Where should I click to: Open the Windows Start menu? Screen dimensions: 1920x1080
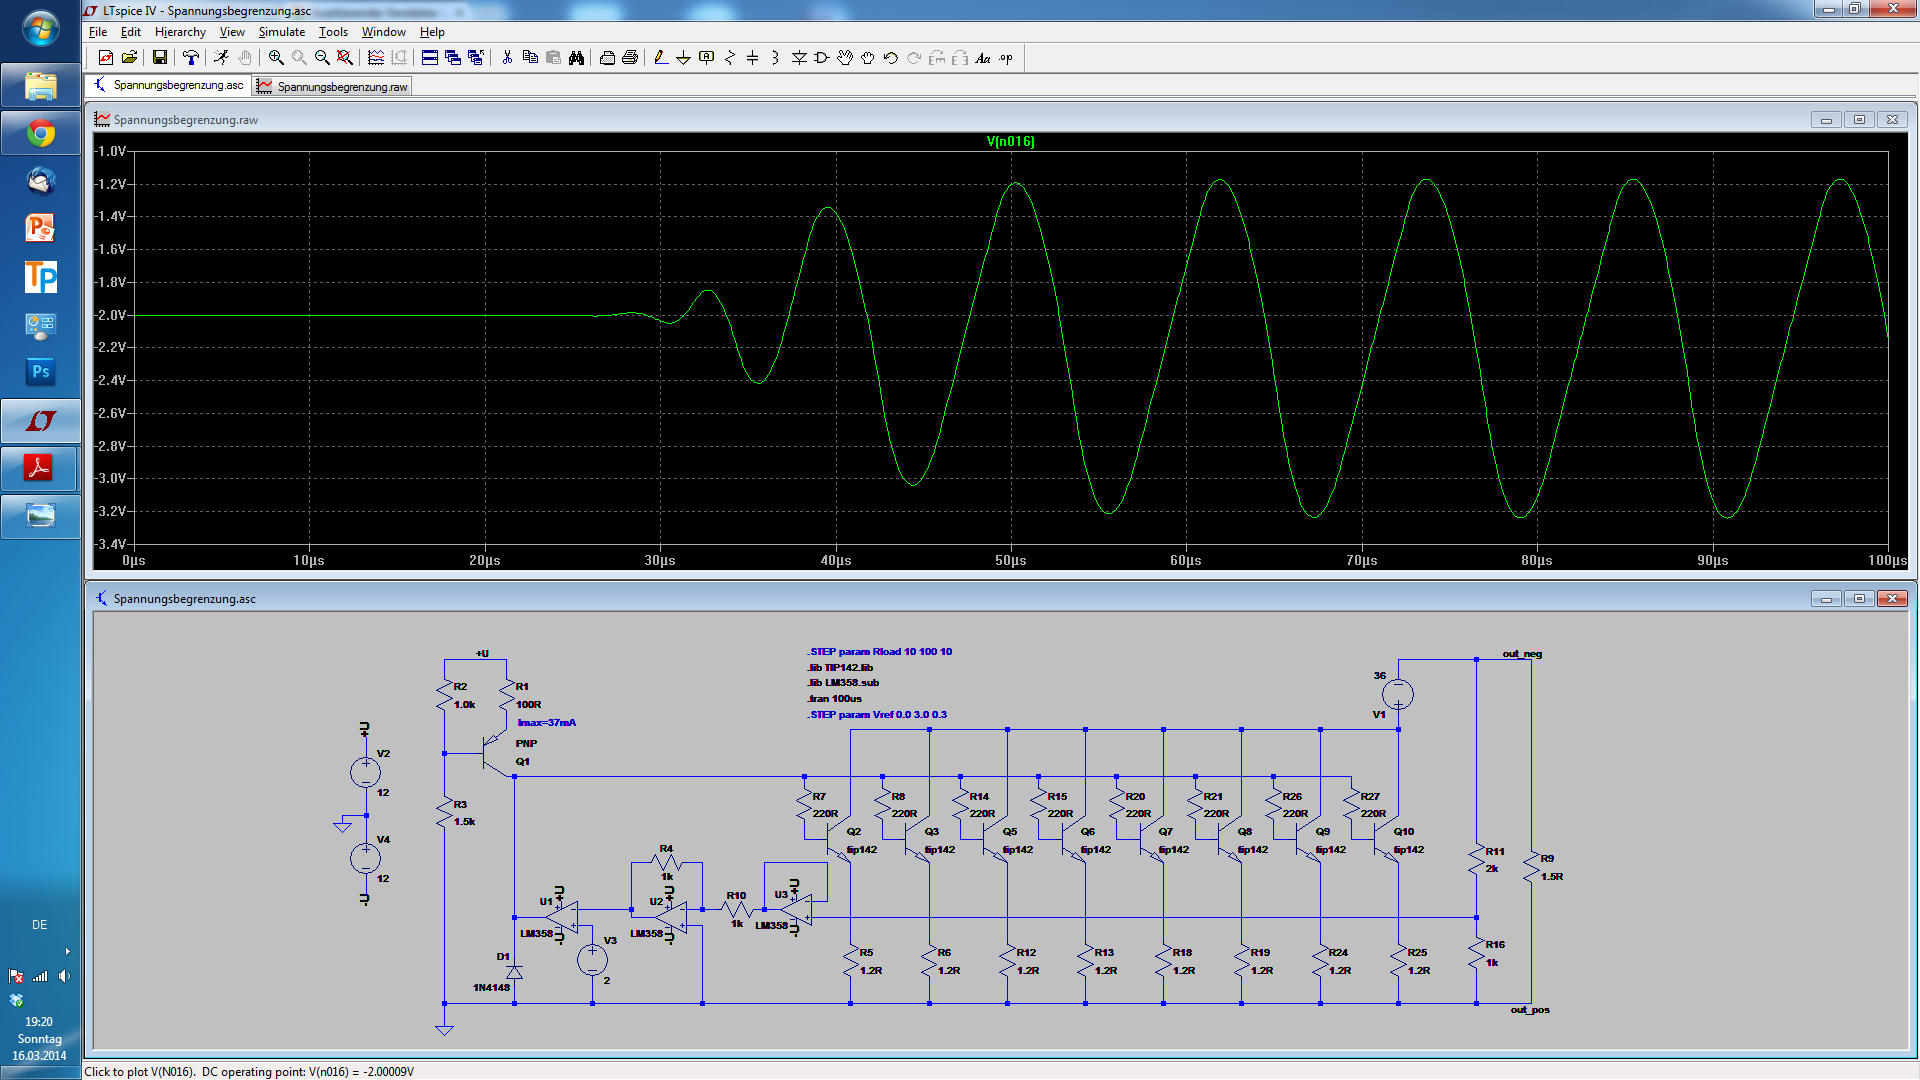40,29
